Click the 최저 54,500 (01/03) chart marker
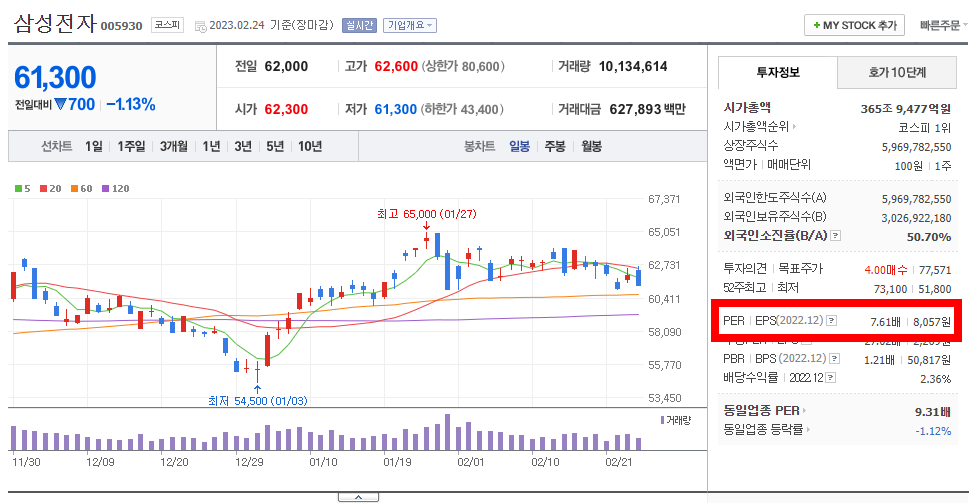This screenshot has height=503, width=977. click(x=258, y=401)
